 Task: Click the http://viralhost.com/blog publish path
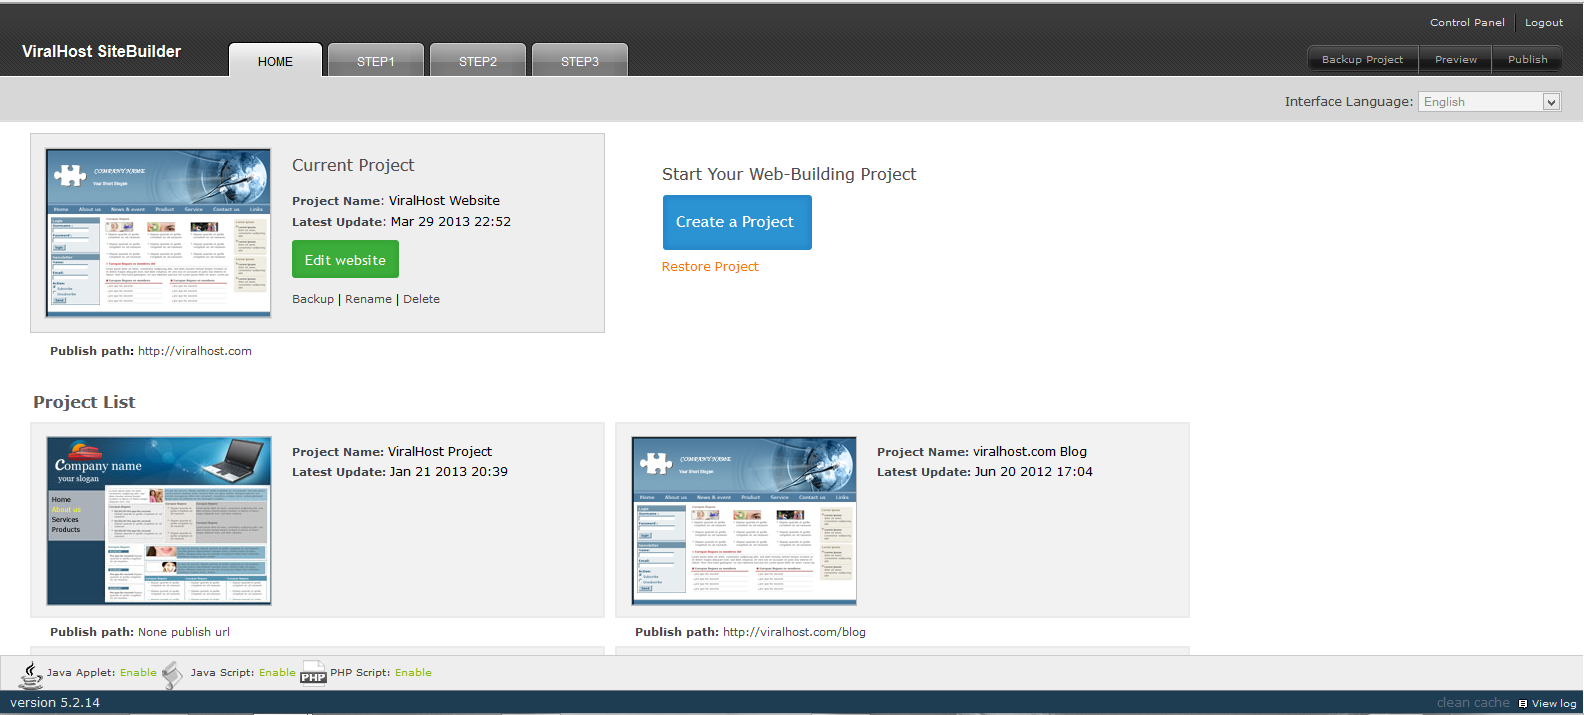[794, 632]
